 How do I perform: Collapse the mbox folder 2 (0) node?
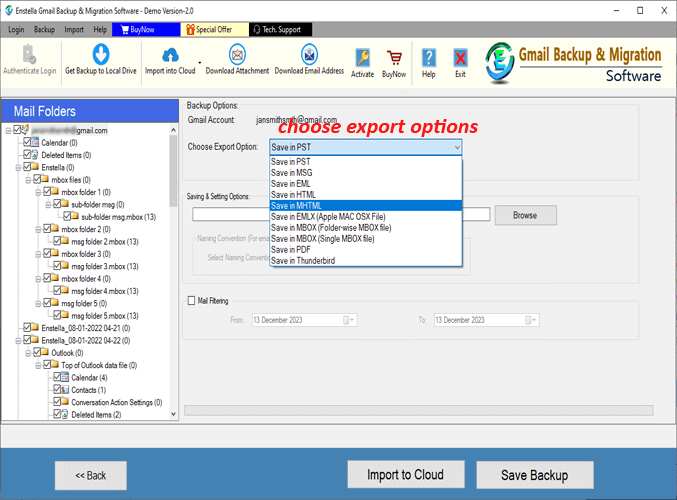(38, 230)
